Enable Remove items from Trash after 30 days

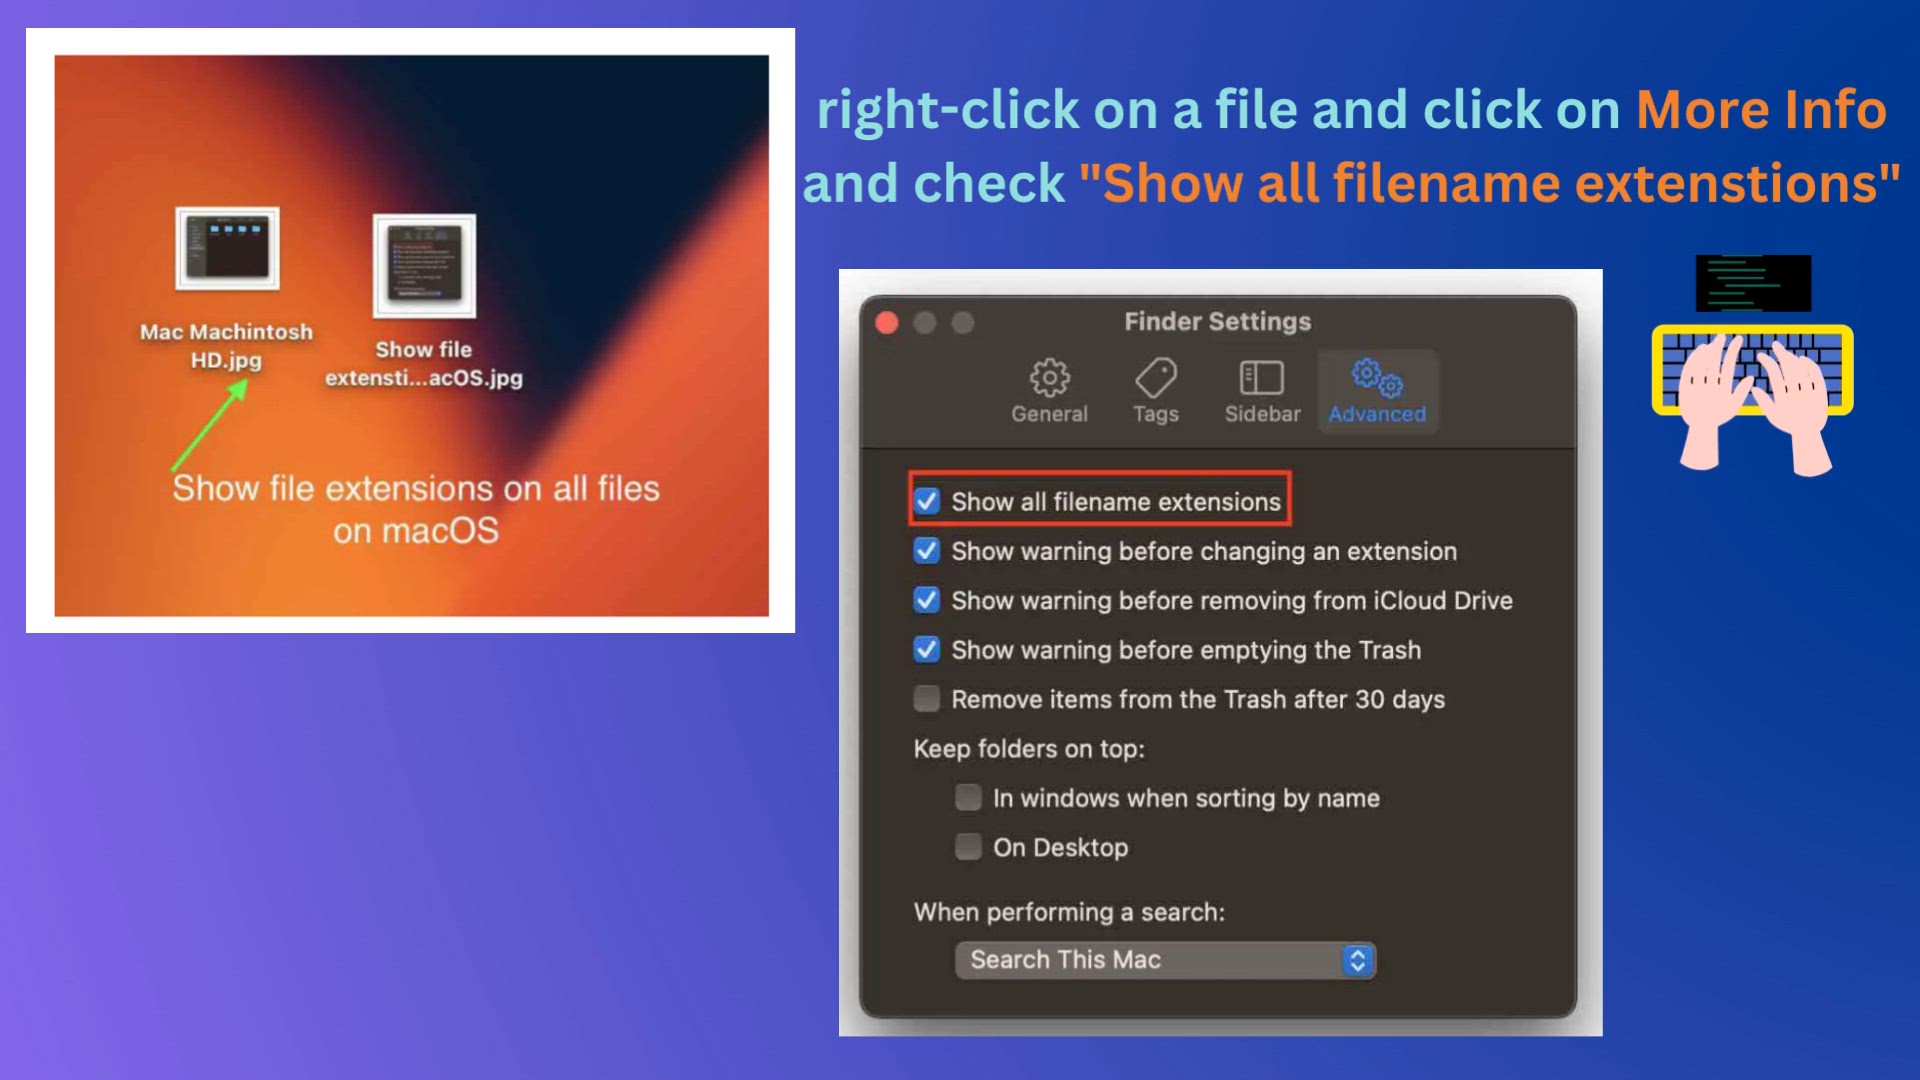point(927,699)
